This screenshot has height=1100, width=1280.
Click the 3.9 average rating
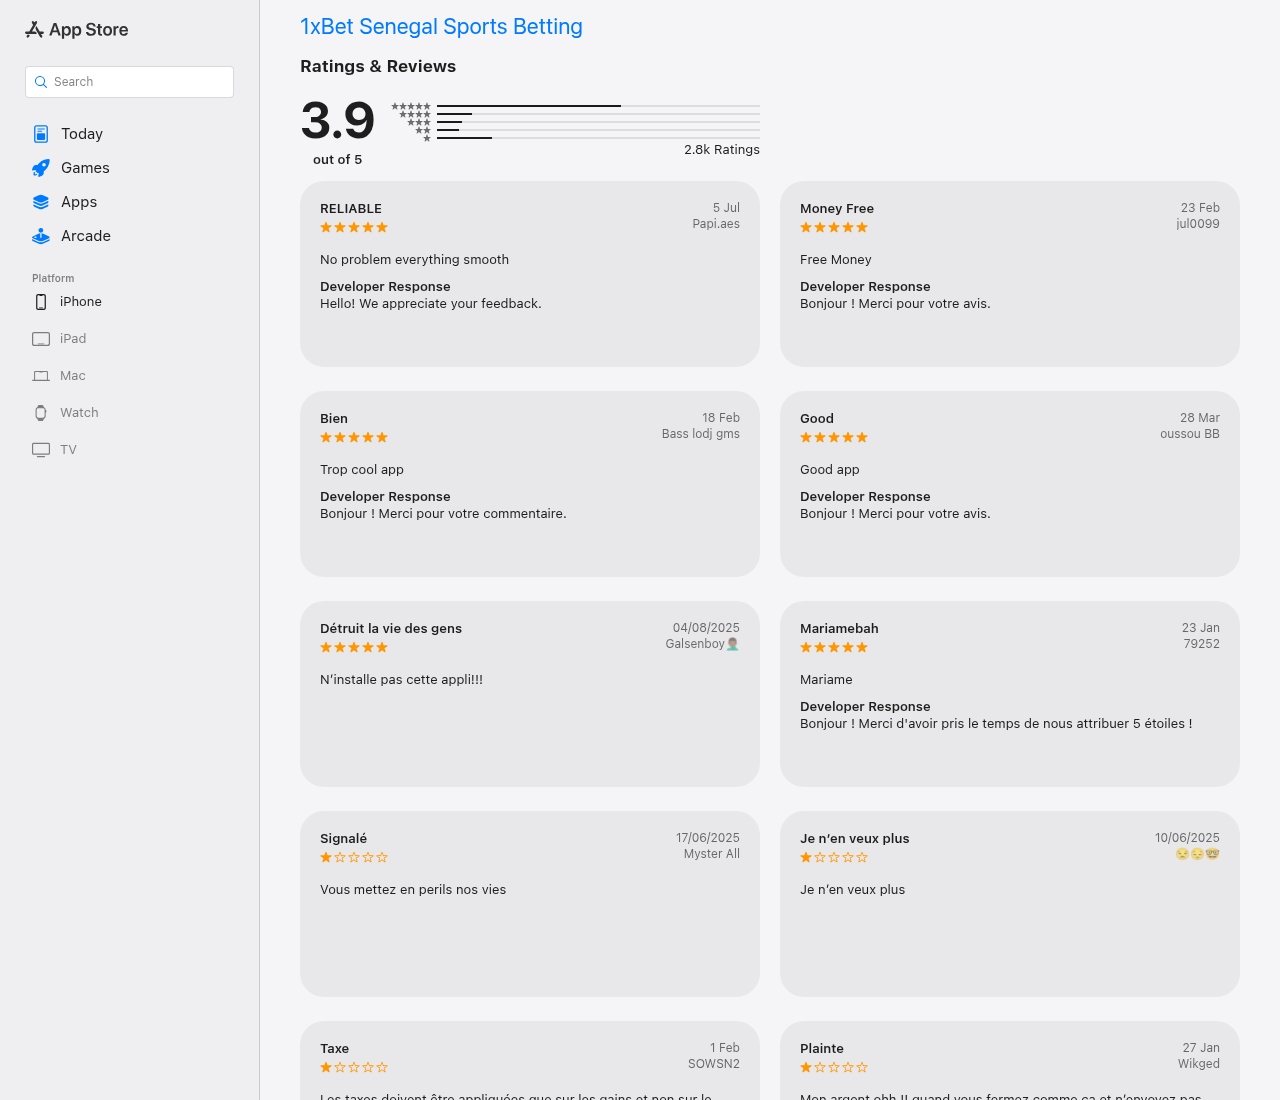pyautogui.click(x=338, y=121)
